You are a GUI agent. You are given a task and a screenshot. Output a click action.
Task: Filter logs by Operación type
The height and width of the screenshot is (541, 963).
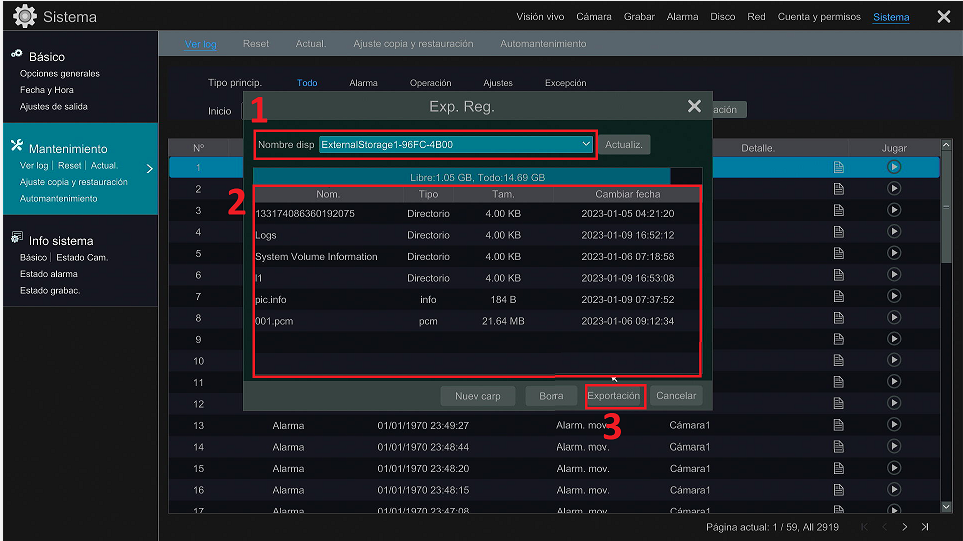pos(430,83)
